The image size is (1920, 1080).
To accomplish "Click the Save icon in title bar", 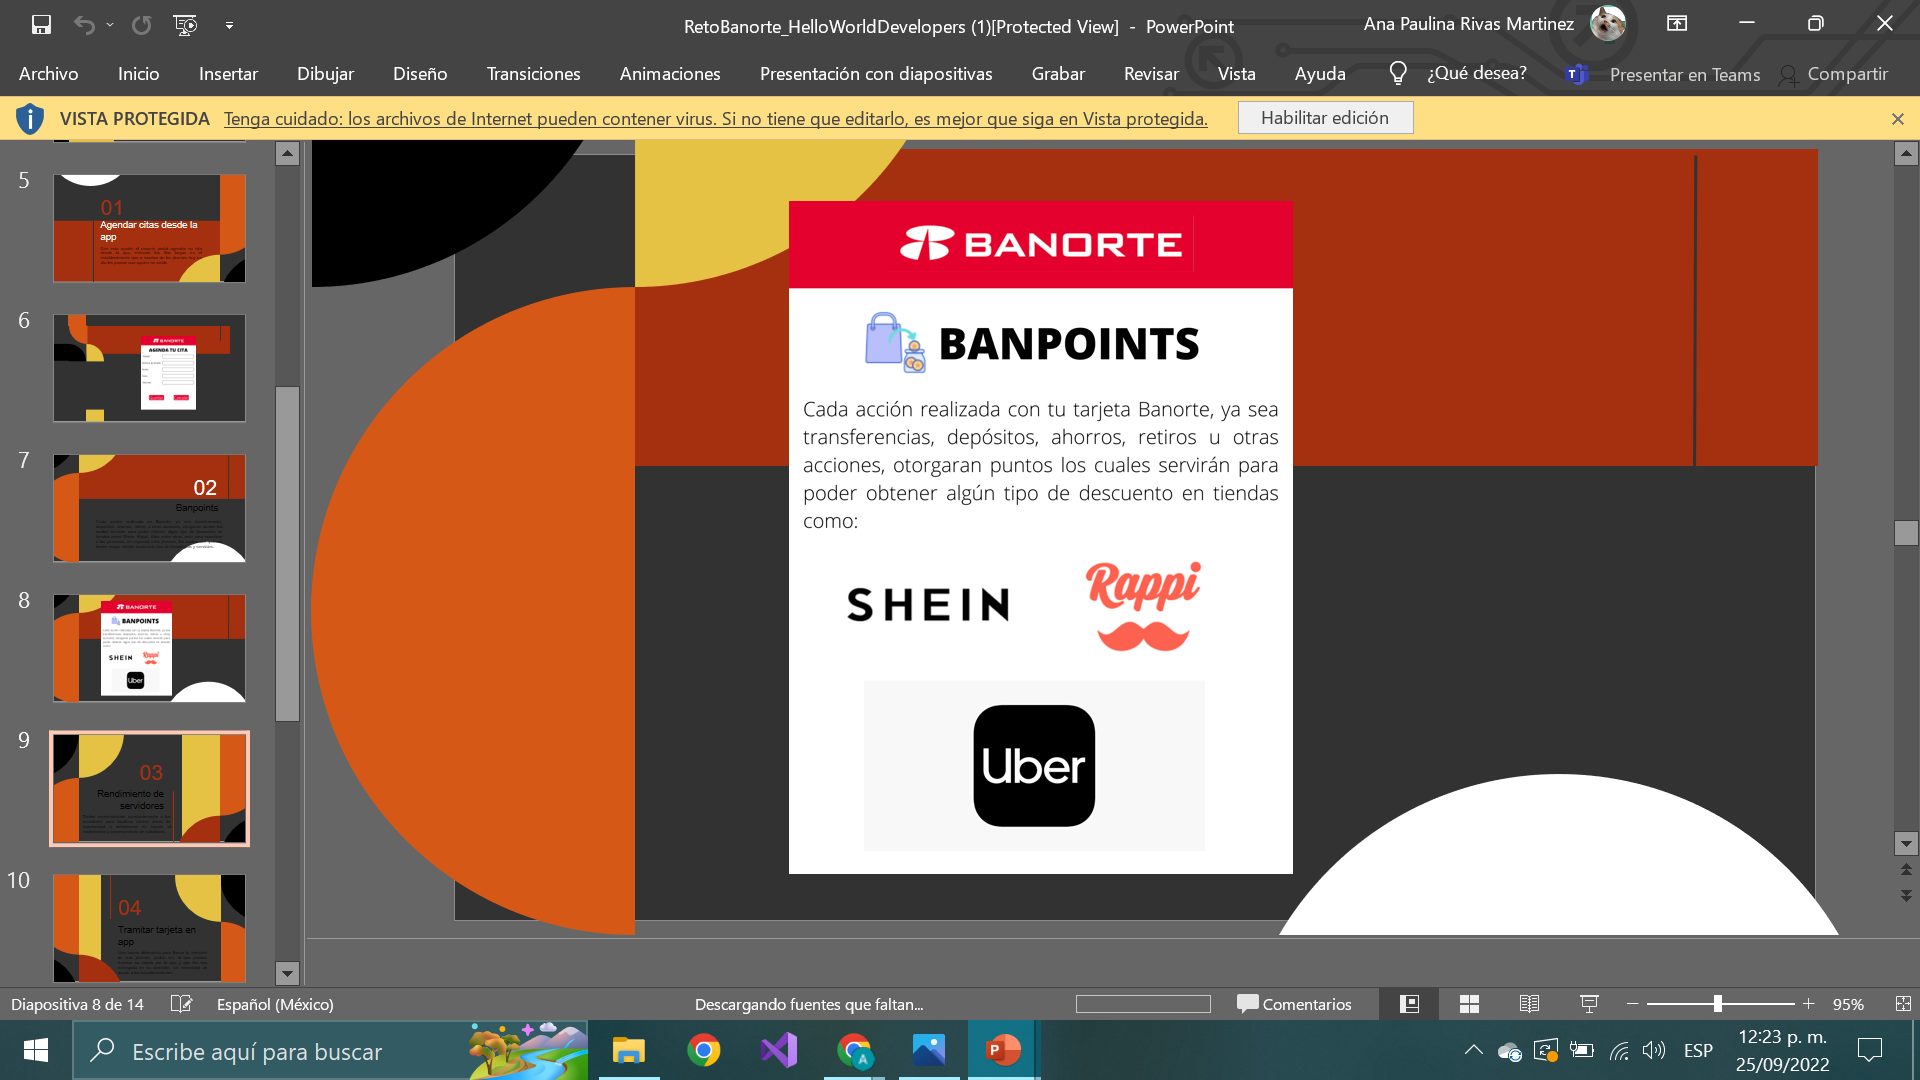I will 41,25.
